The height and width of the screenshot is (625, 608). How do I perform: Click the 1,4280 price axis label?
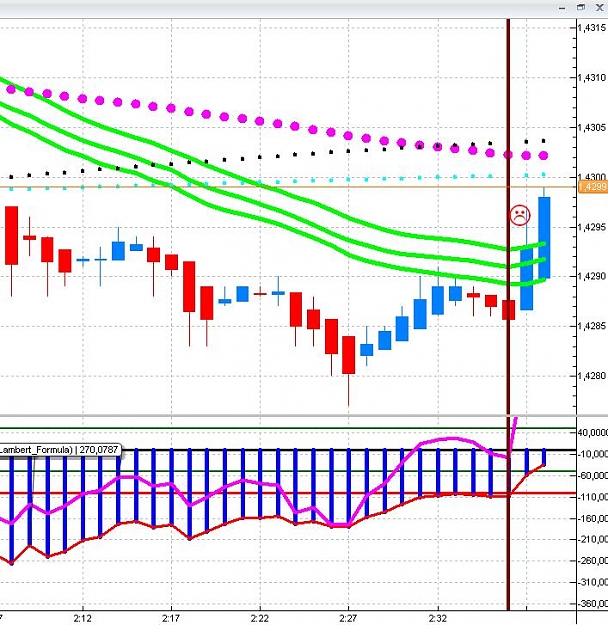pos(592,376)
